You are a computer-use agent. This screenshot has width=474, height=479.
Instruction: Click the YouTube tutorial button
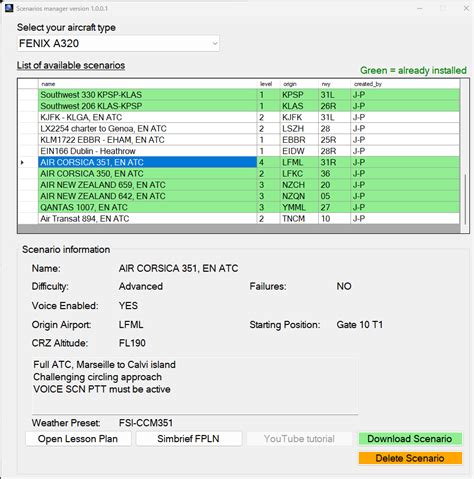pos(299,439)
